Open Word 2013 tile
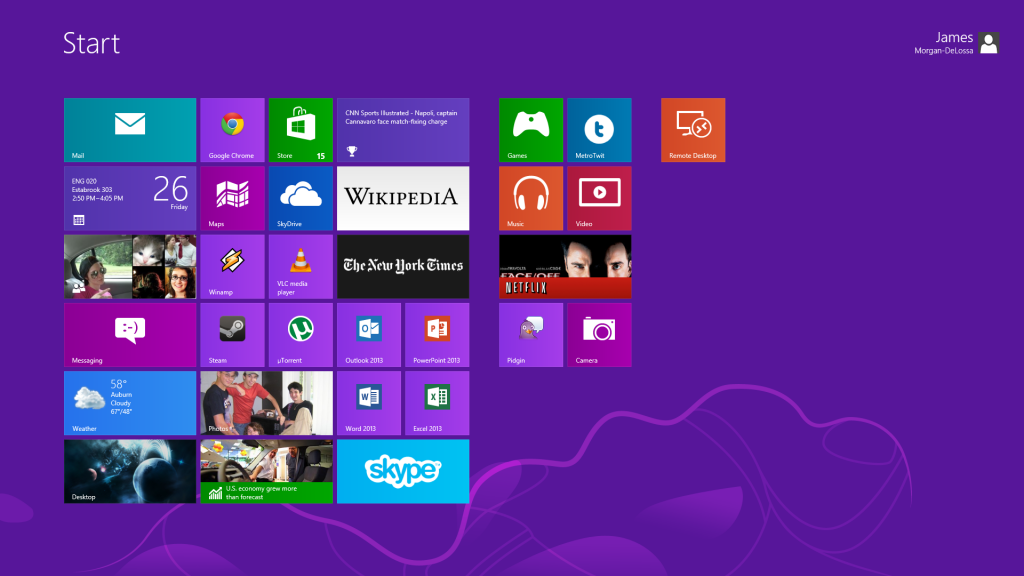 point(369,403)
